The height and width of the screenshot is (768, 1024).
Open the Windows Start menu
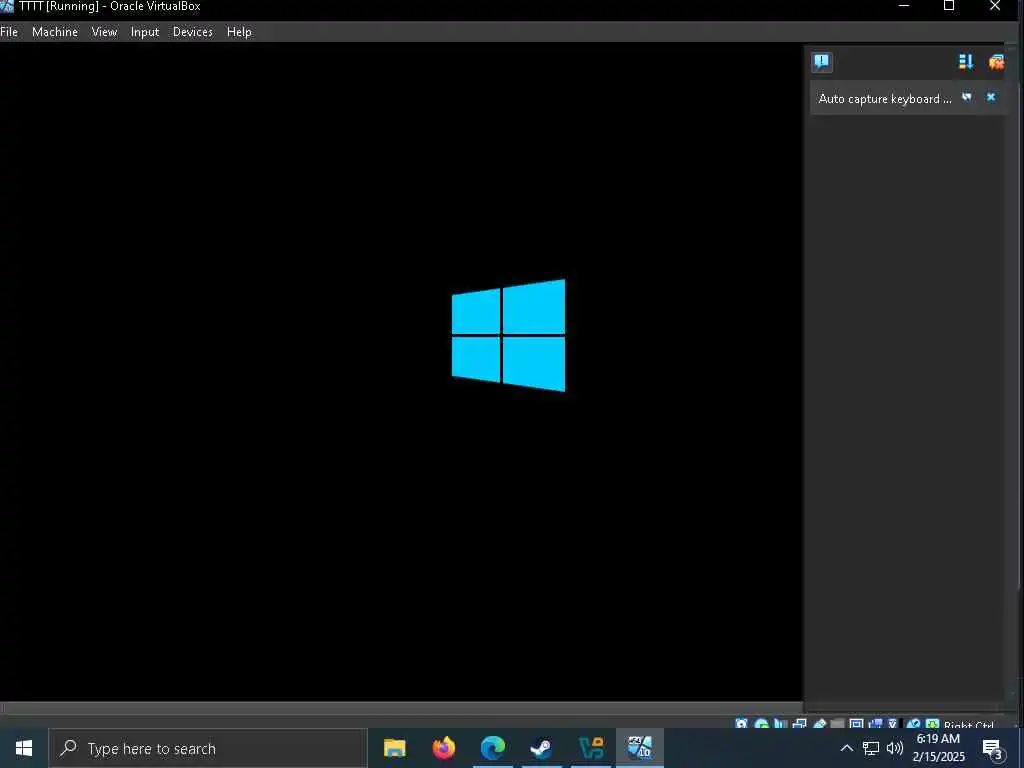[x=24, y=748]
